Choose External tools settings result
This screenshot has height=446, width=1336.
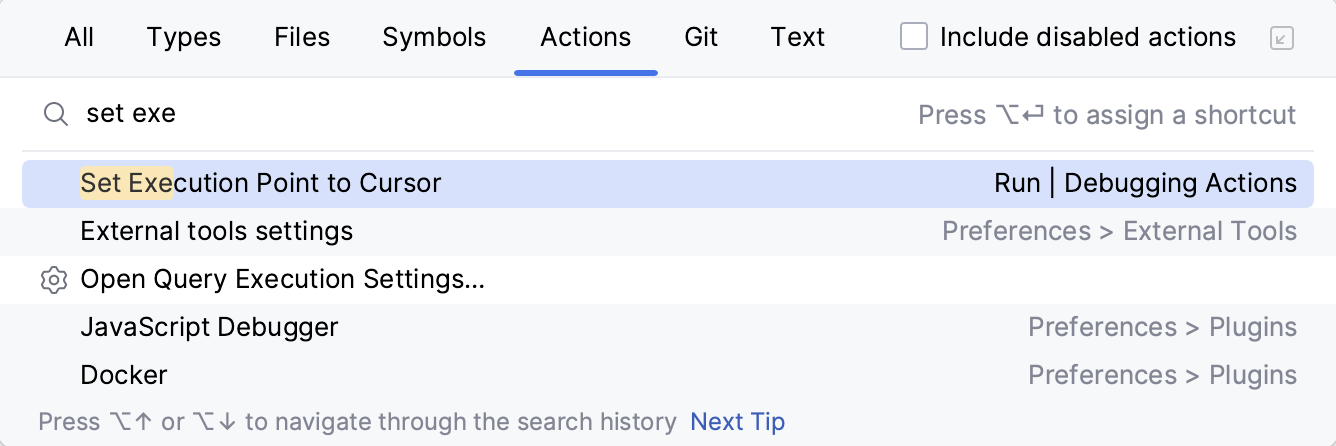(x=217, y=232)
